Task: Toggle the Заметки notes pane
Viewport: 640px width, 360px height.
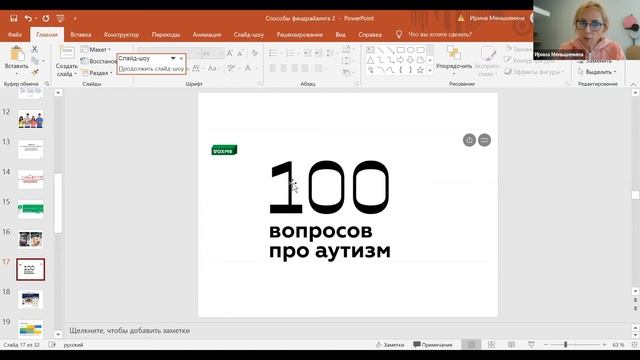Action: point(390,345)
